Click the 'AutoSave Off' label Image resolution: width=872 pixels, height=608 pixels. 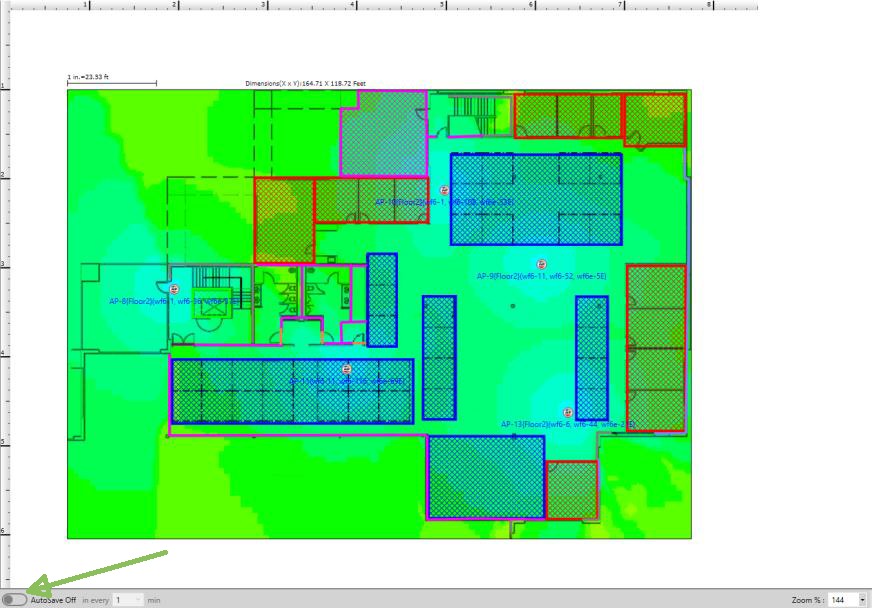53,600
